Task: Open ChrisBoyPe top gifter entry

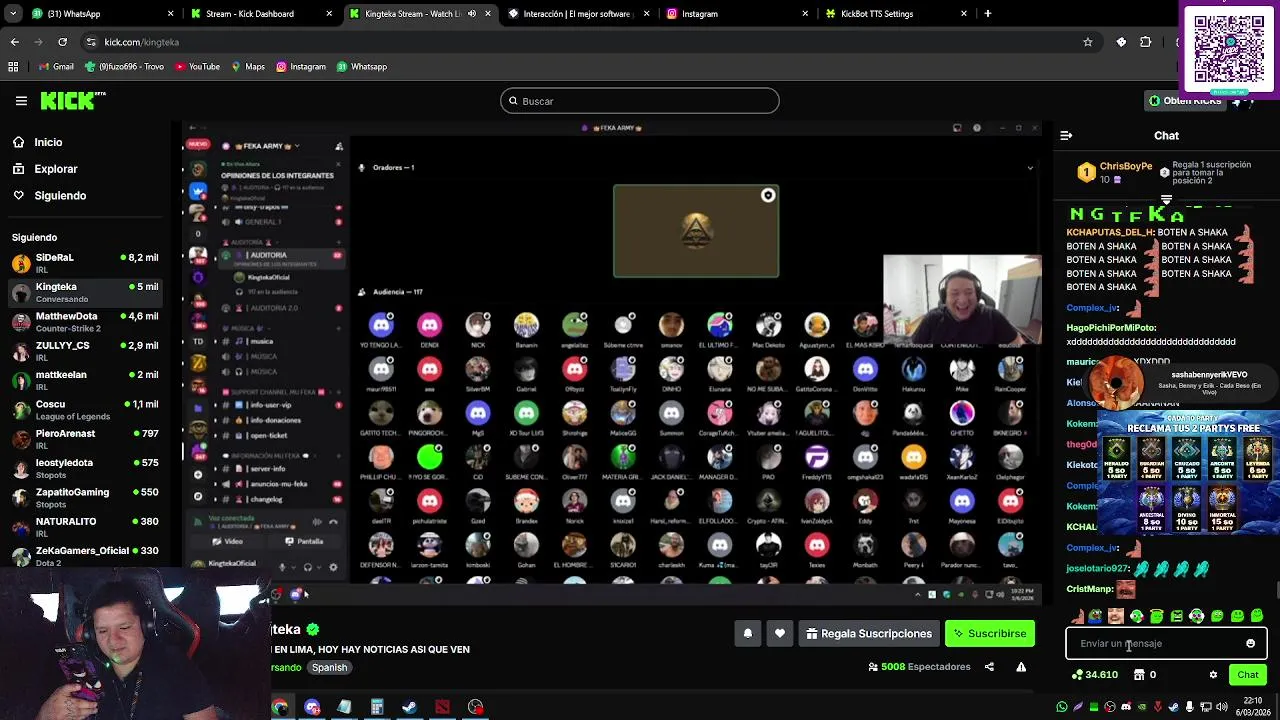Action: [1115, 172]
